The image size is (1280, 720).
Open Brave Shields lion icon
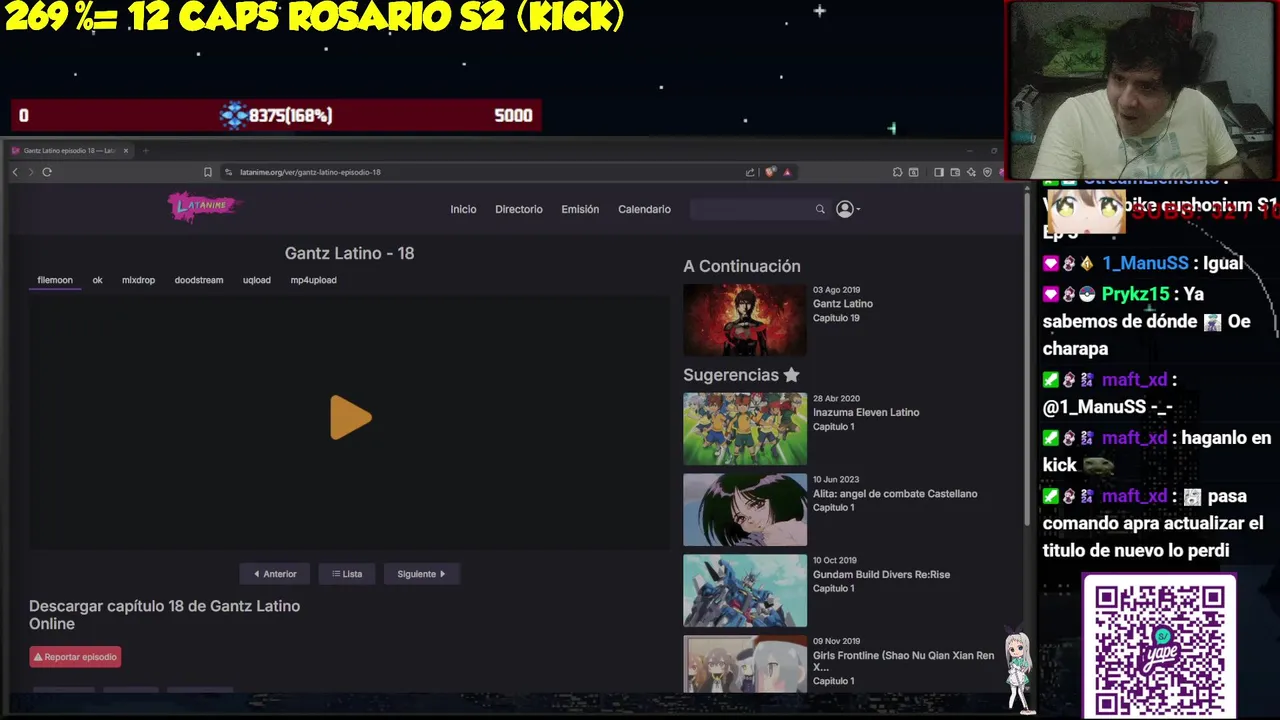770,172
